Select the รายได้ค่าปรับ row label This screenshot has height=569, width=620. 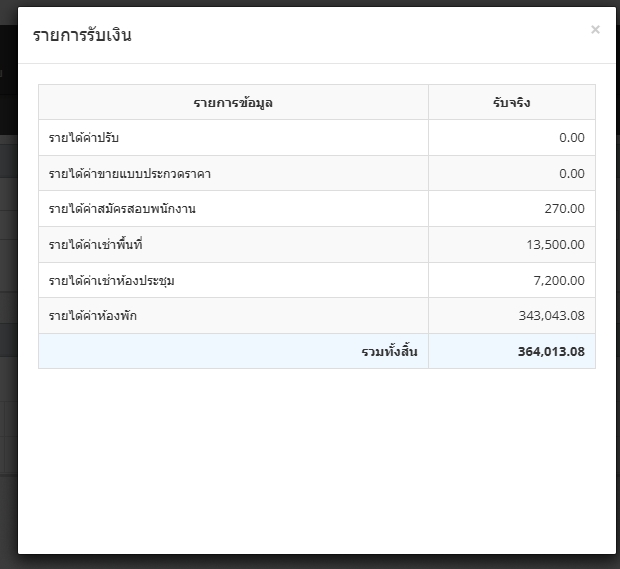84,138
